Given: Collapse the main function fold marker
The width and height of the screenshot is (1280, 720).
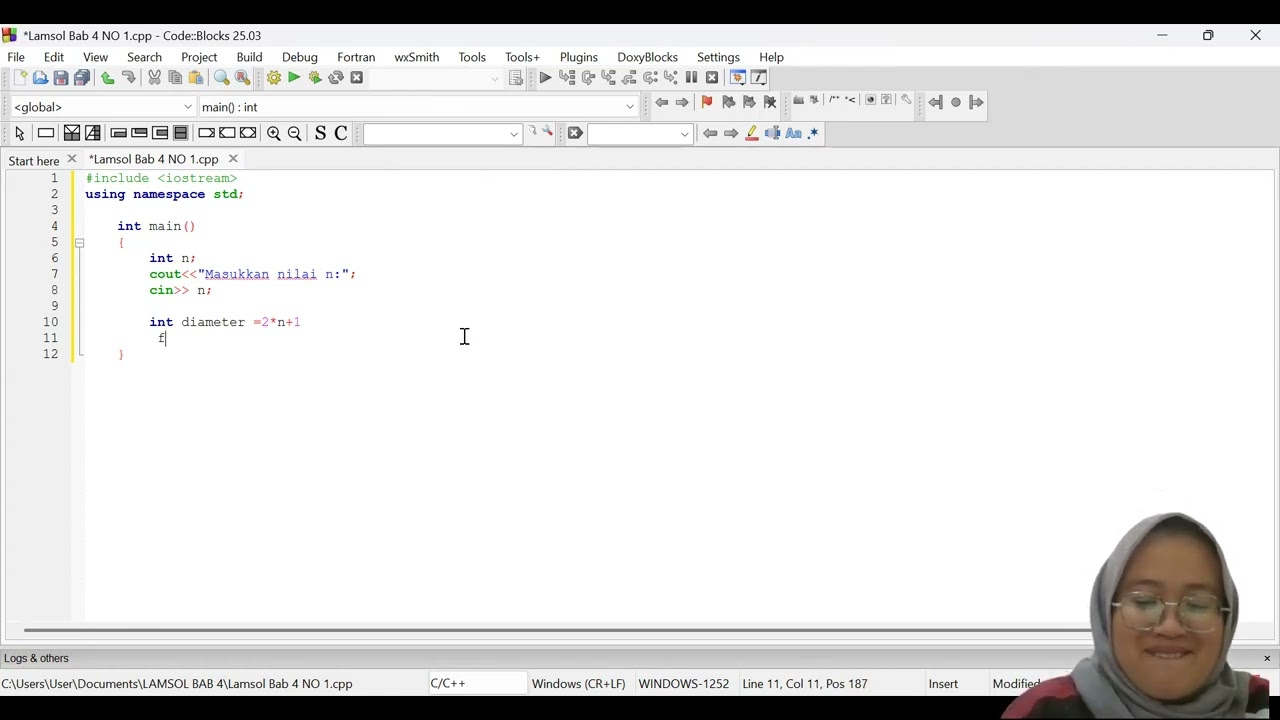Looking at the screenshot, I should 79,242.
